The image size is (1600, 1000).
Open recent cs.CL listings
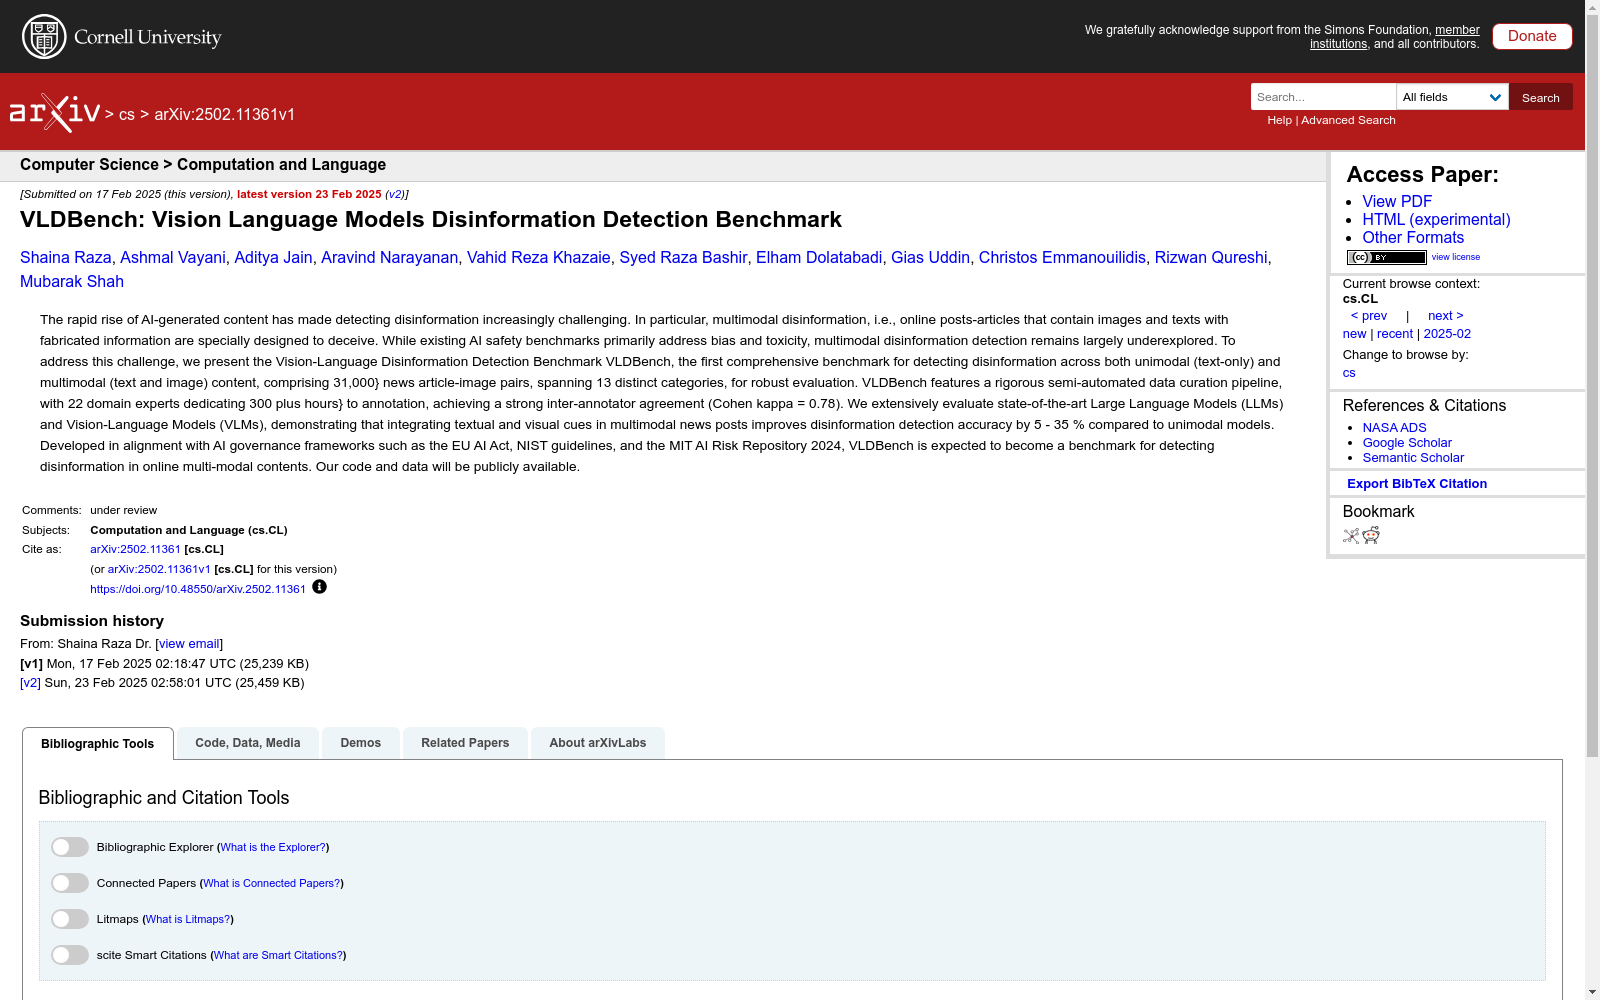(x=1395, y=334)
